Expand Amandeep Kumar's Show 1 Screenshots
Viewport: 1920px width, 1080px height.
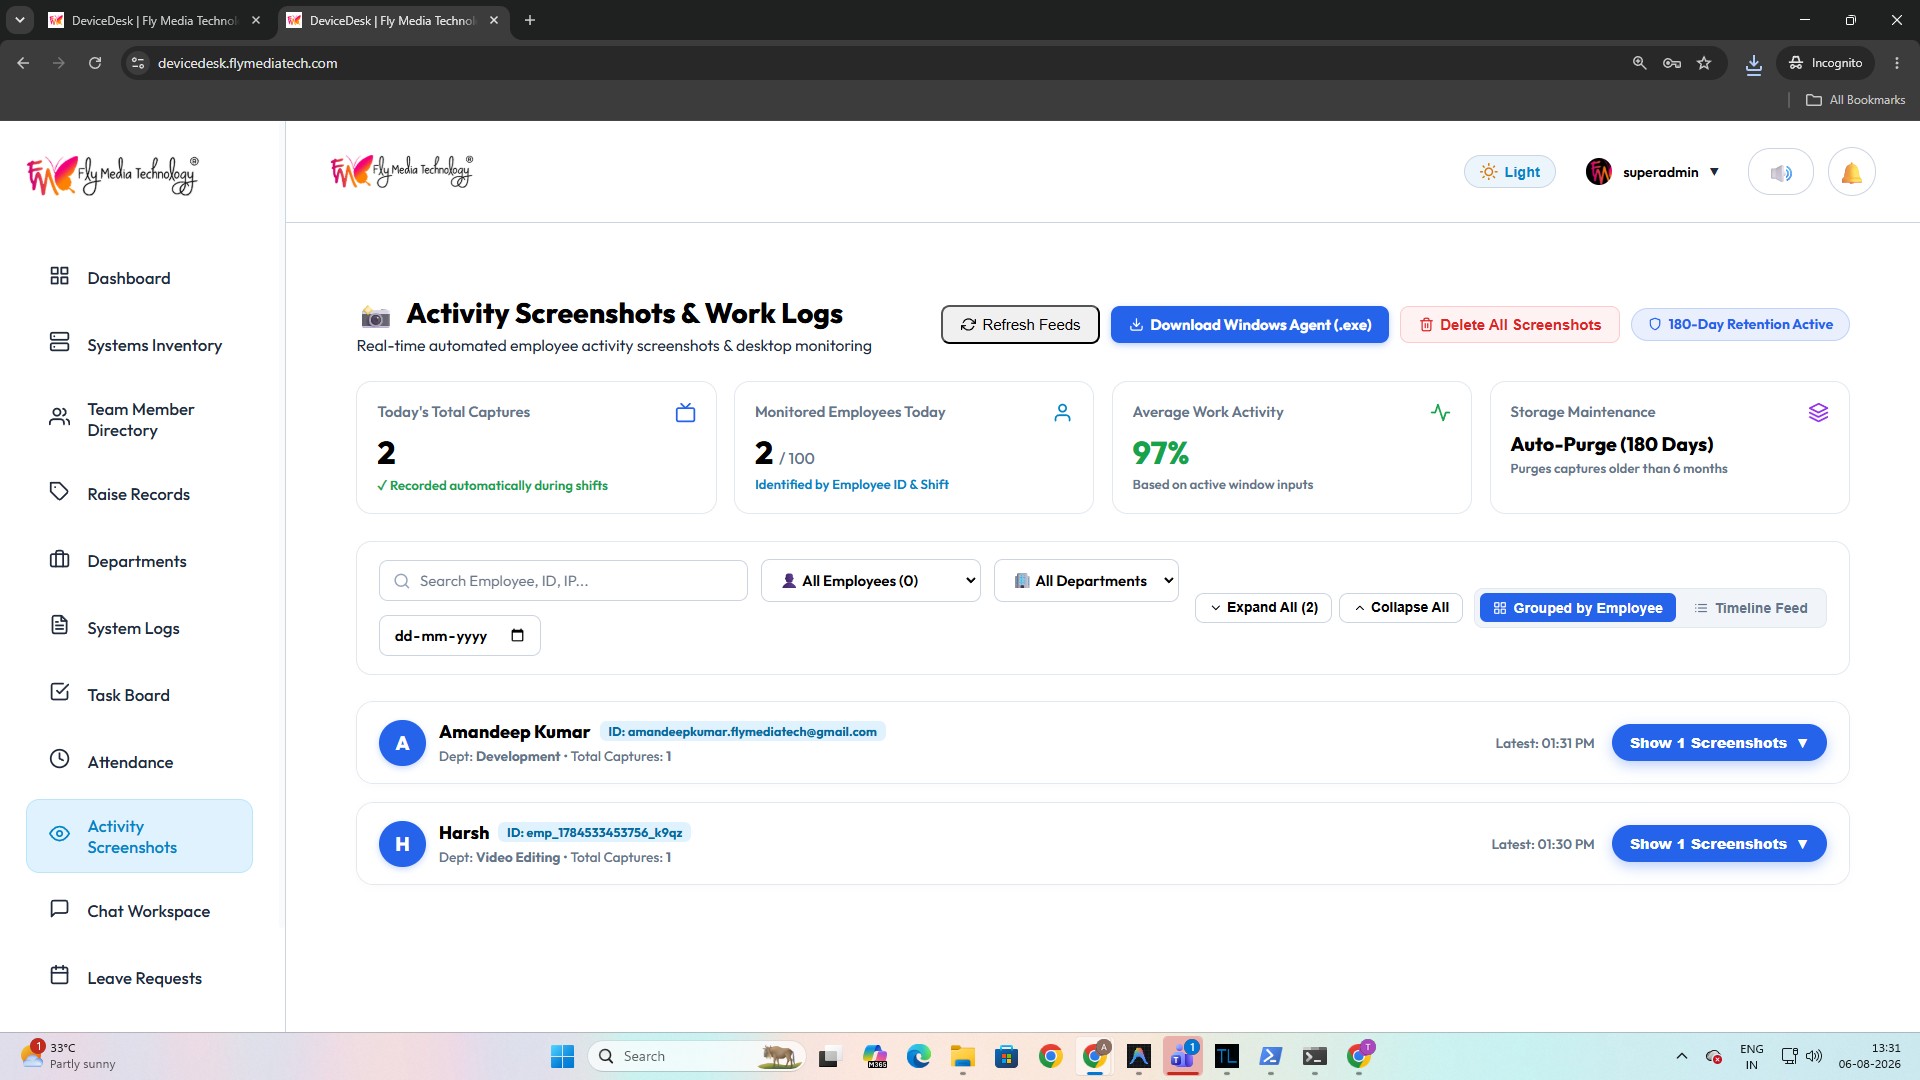click(1718, 743)
